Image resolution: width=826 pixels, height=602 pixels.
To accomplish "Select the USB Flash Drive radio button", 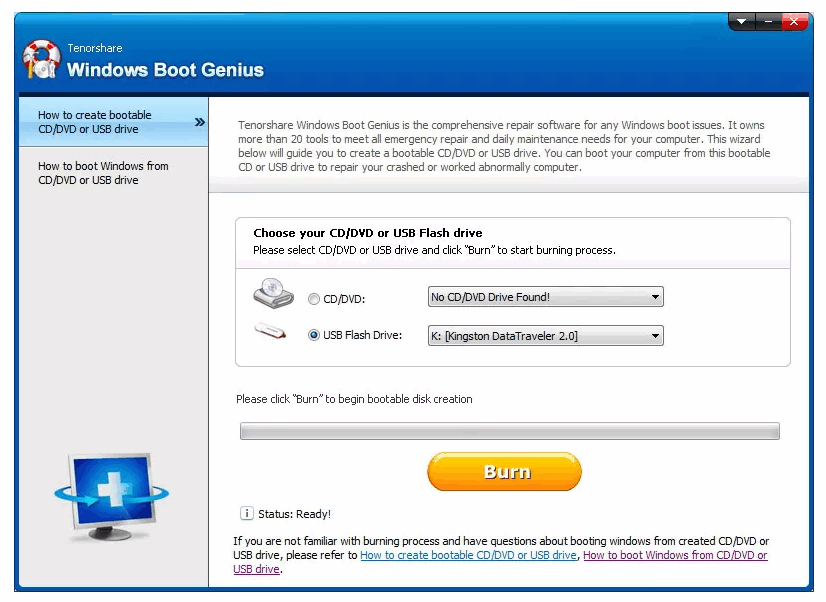I will [x=314, y=335].
